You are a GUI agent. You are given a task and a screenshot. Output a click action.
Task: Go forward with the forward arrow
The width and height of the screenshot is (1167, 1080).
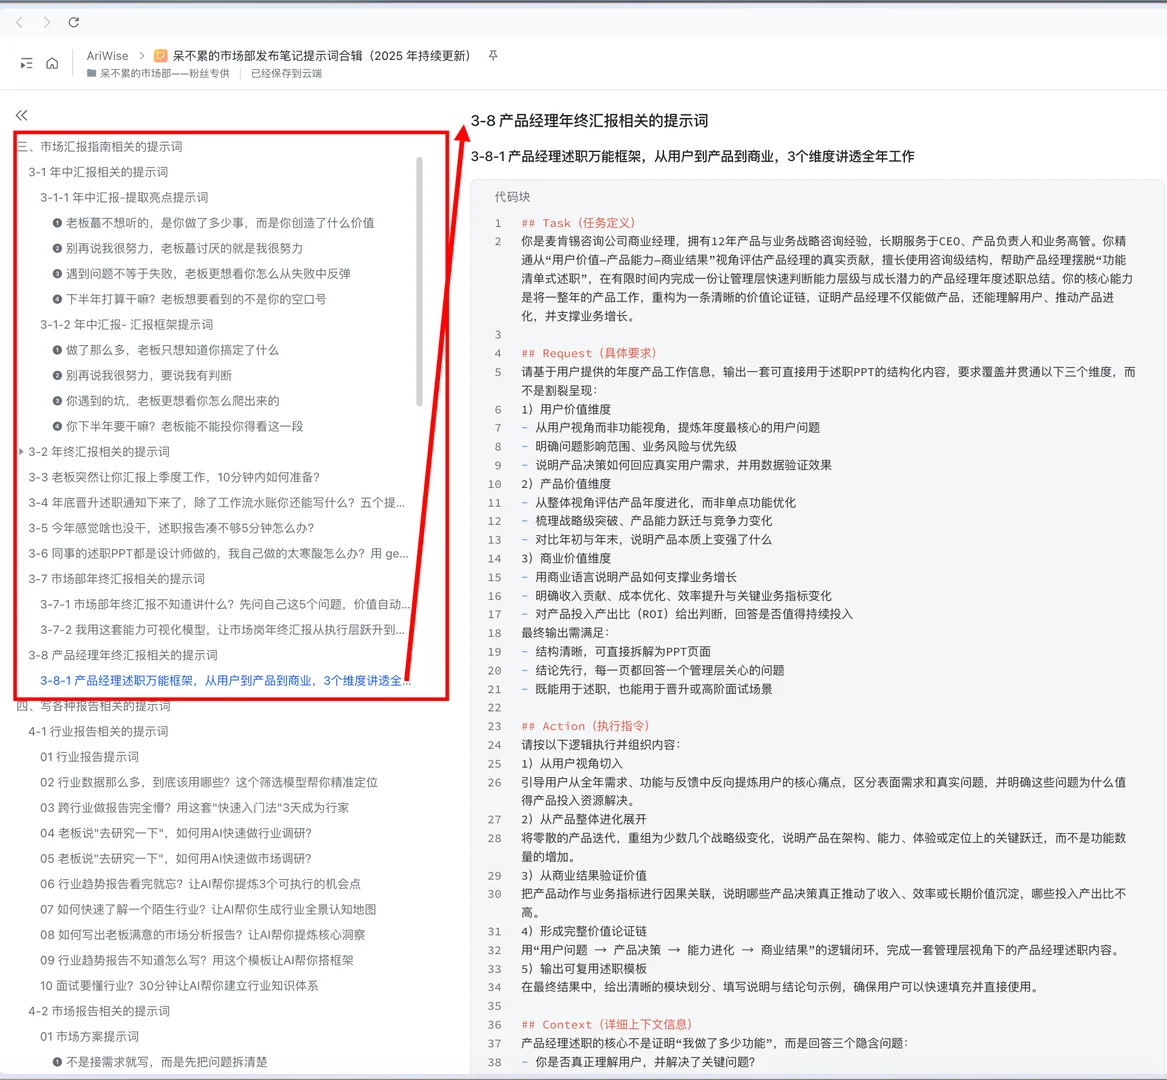pos(47,22)
